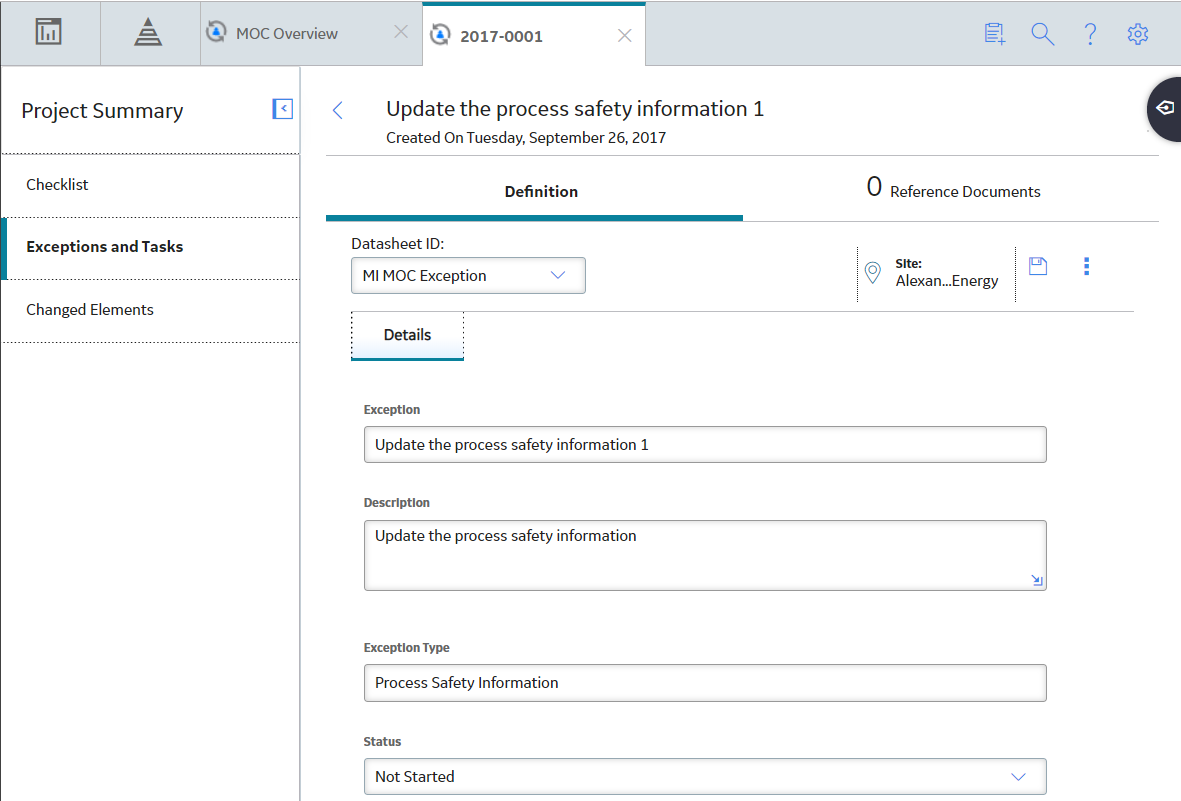
Task: Open the help question mark icon
Action: [x=1090, y=33]
